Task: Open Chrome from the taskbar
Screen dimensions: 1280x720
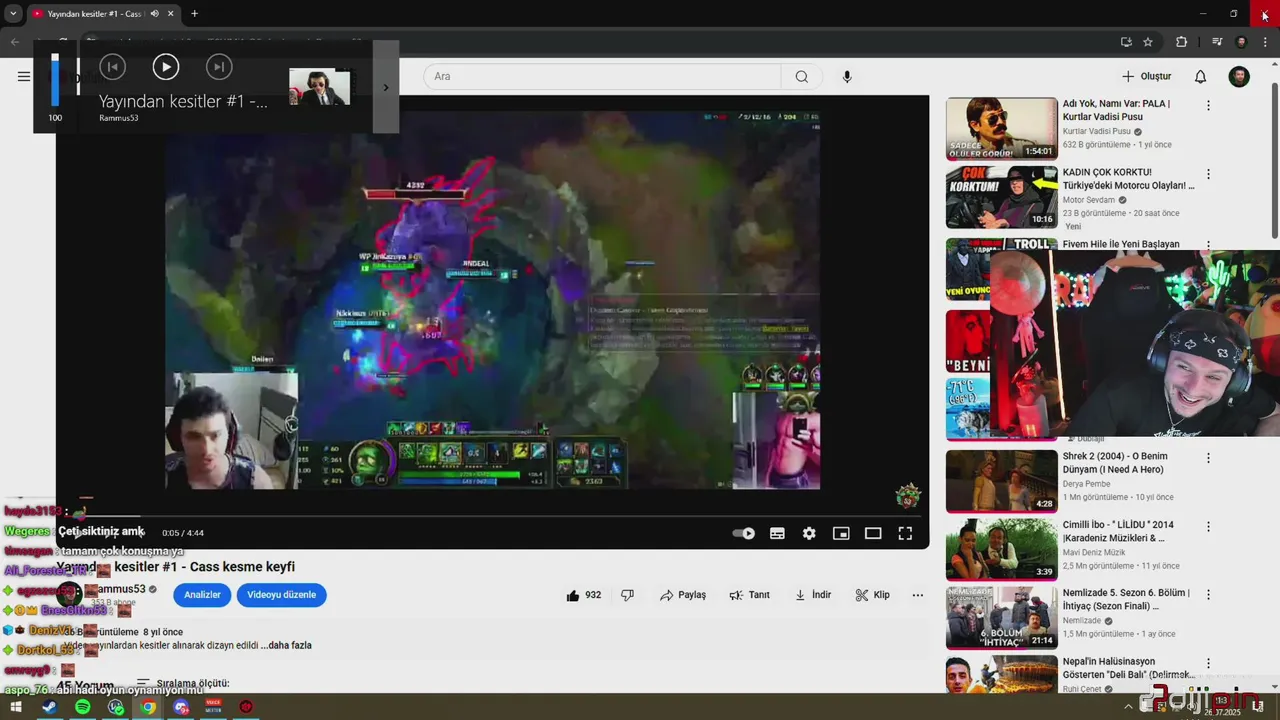Action: pyautogui.click(x=148, y=707)
